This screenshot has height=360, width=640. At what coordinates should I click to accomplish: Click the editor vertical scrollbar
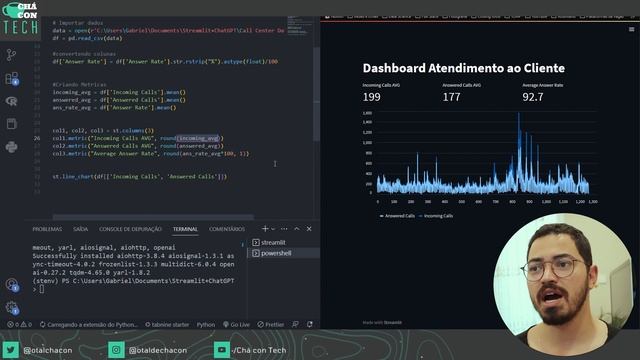[316, 94]
